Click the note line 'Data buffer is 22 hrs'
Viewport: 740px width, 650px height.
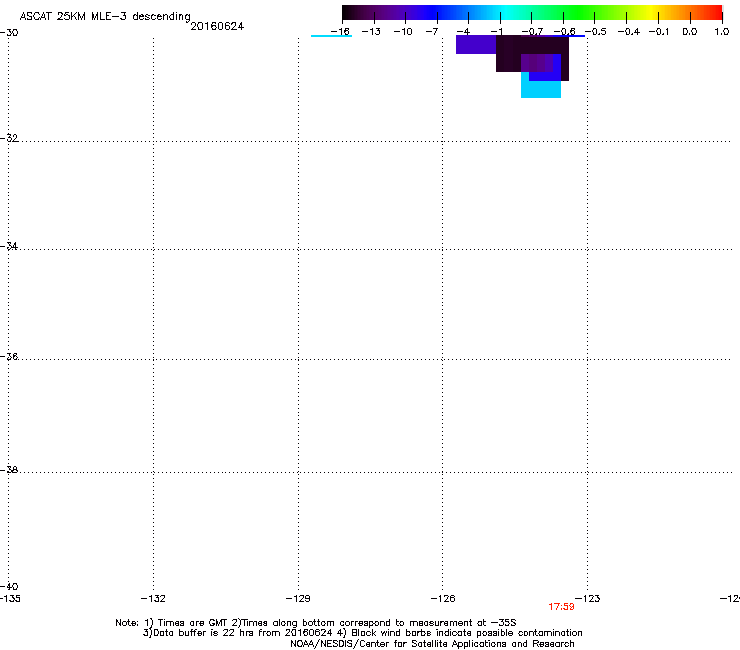coord(362,633)
